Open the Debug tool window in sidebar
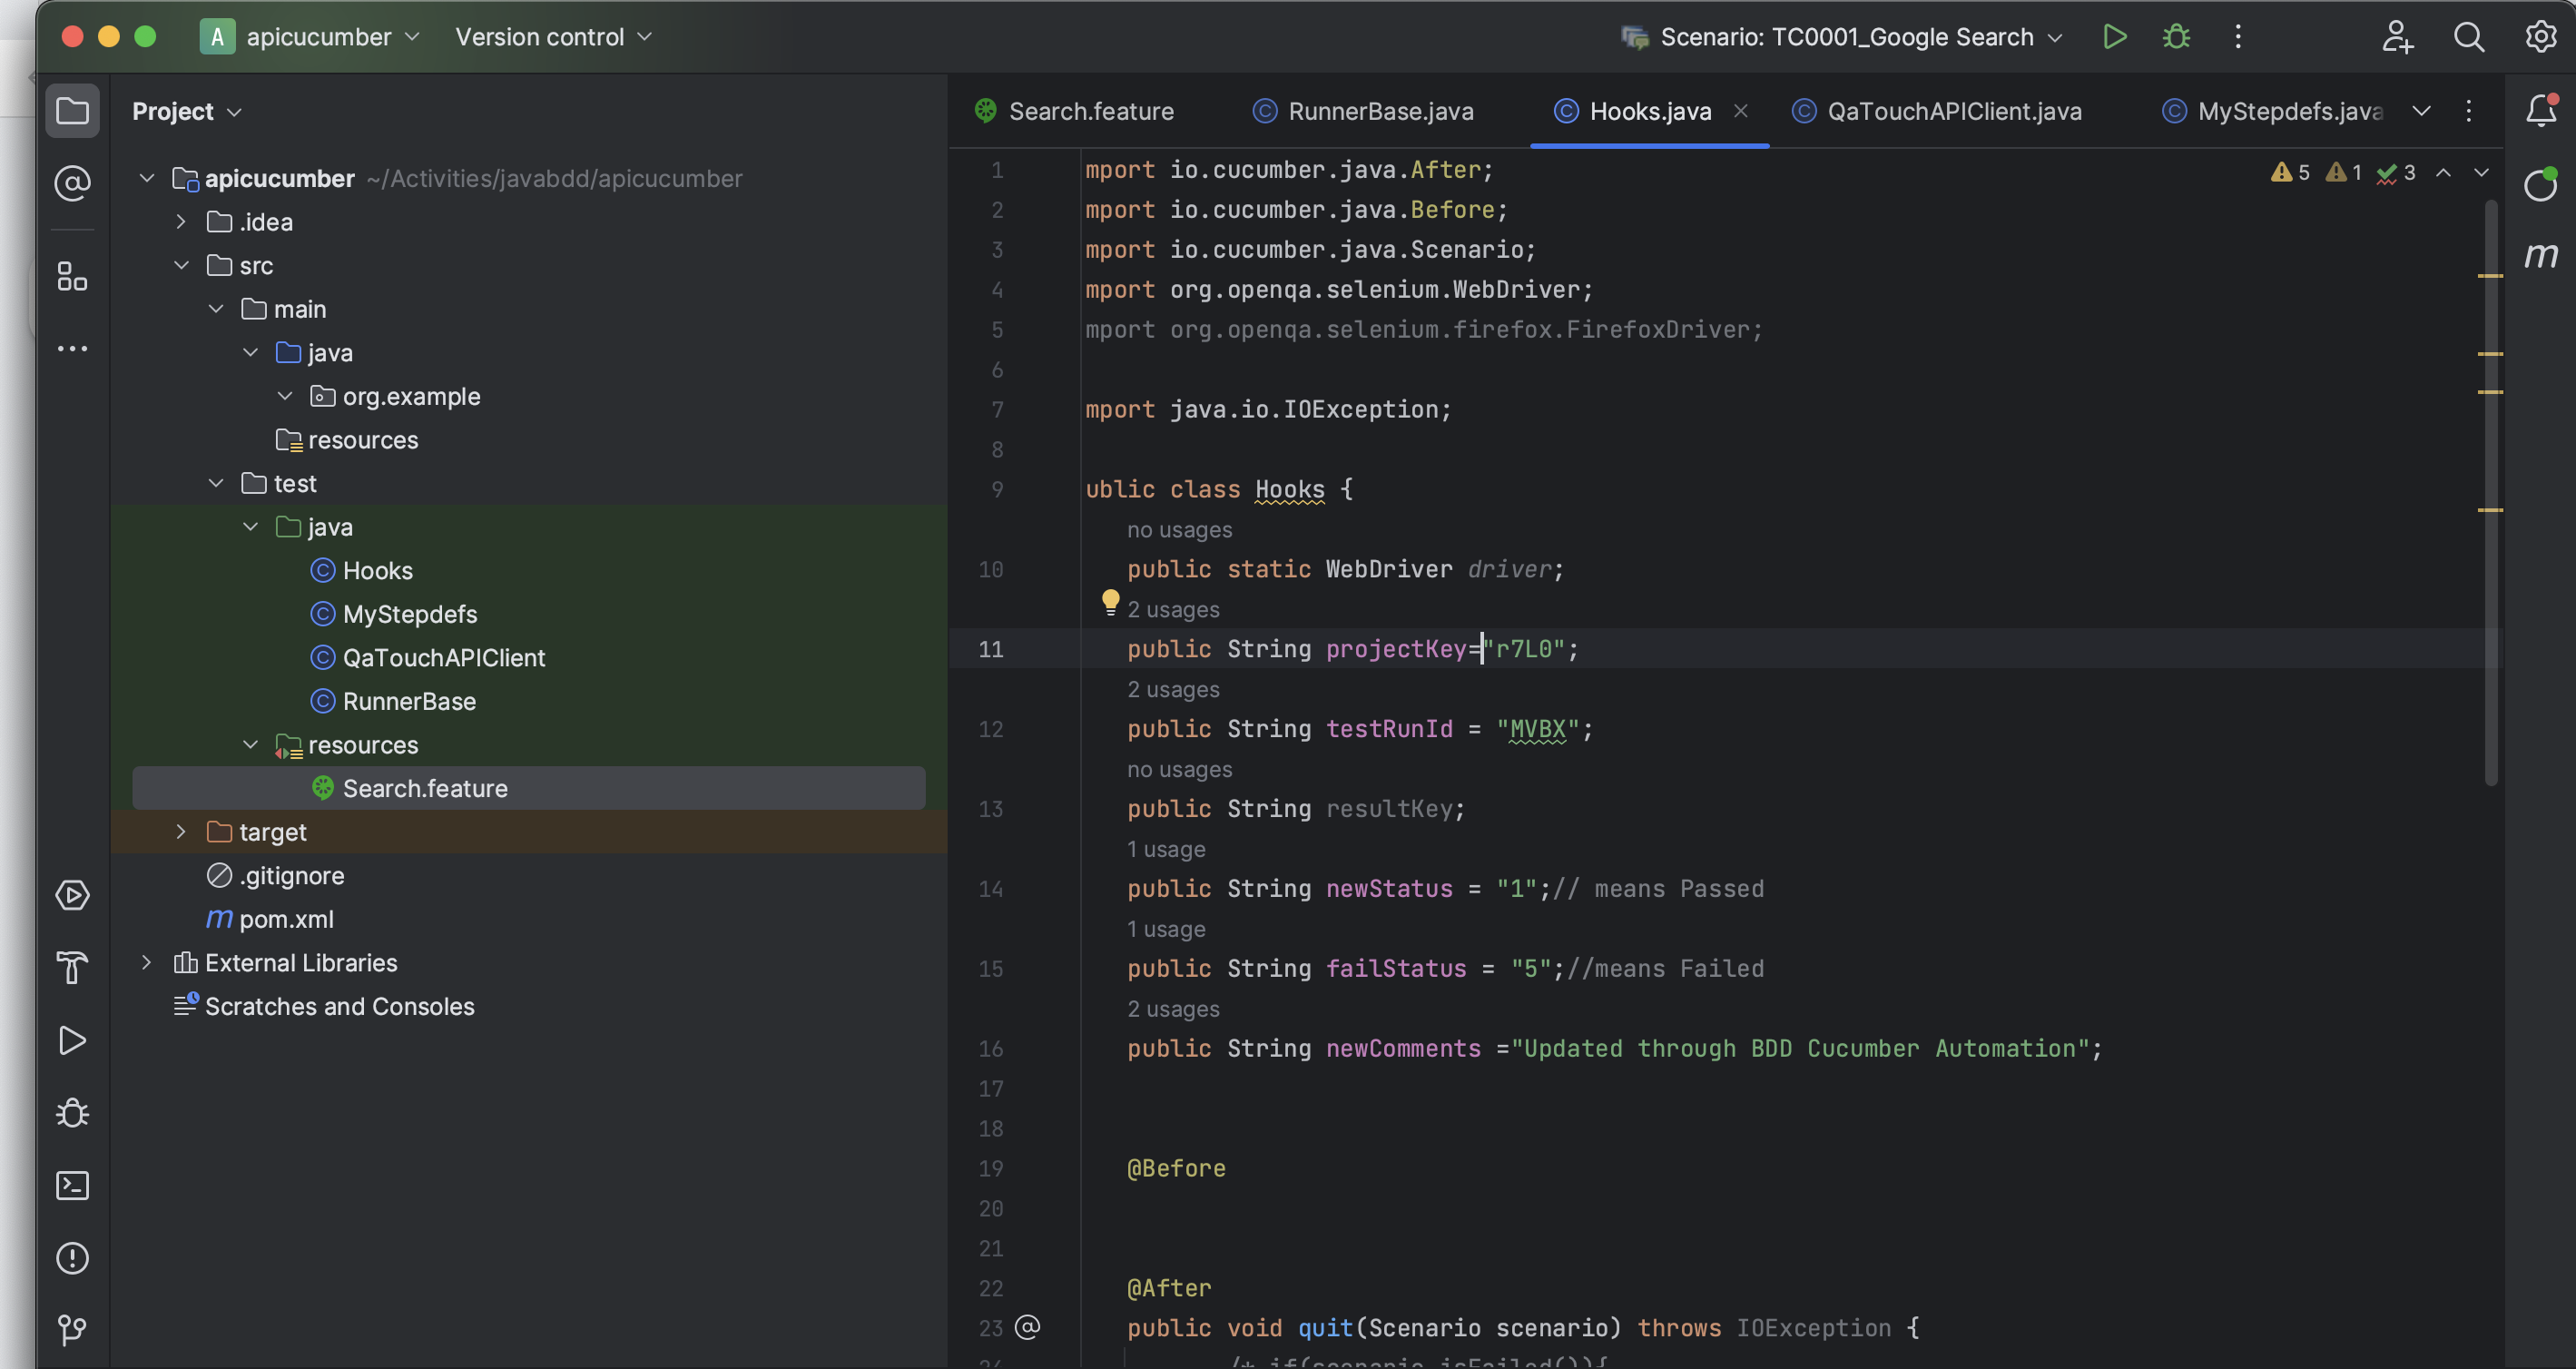The image size is (2576, 1369). (x=72, y=1113)
